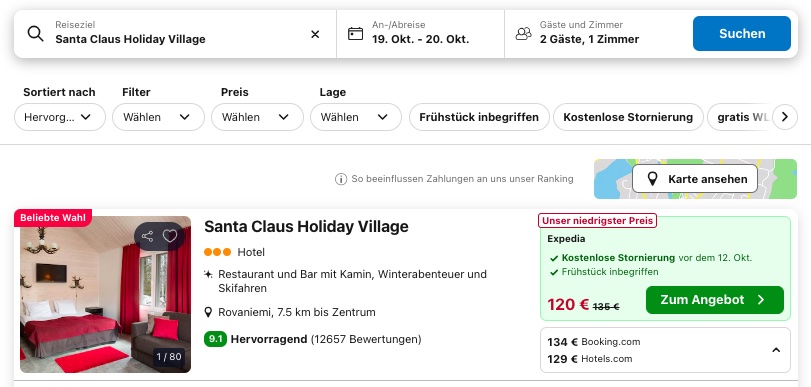811x387 pixels.
Task: Open the 12657 Bewertungen reviews
Action: 366,339
